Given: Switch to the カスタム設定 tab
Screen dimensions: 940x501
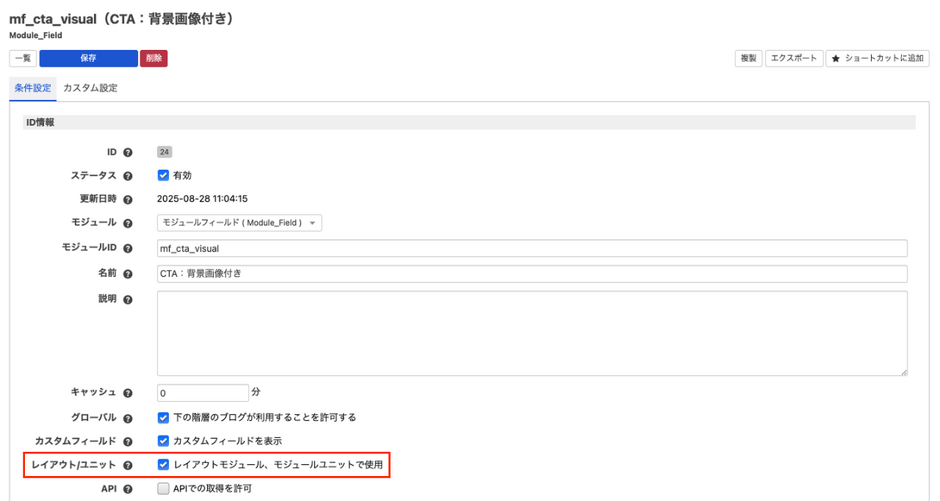Looking at the screenshot, I should 90,88.
